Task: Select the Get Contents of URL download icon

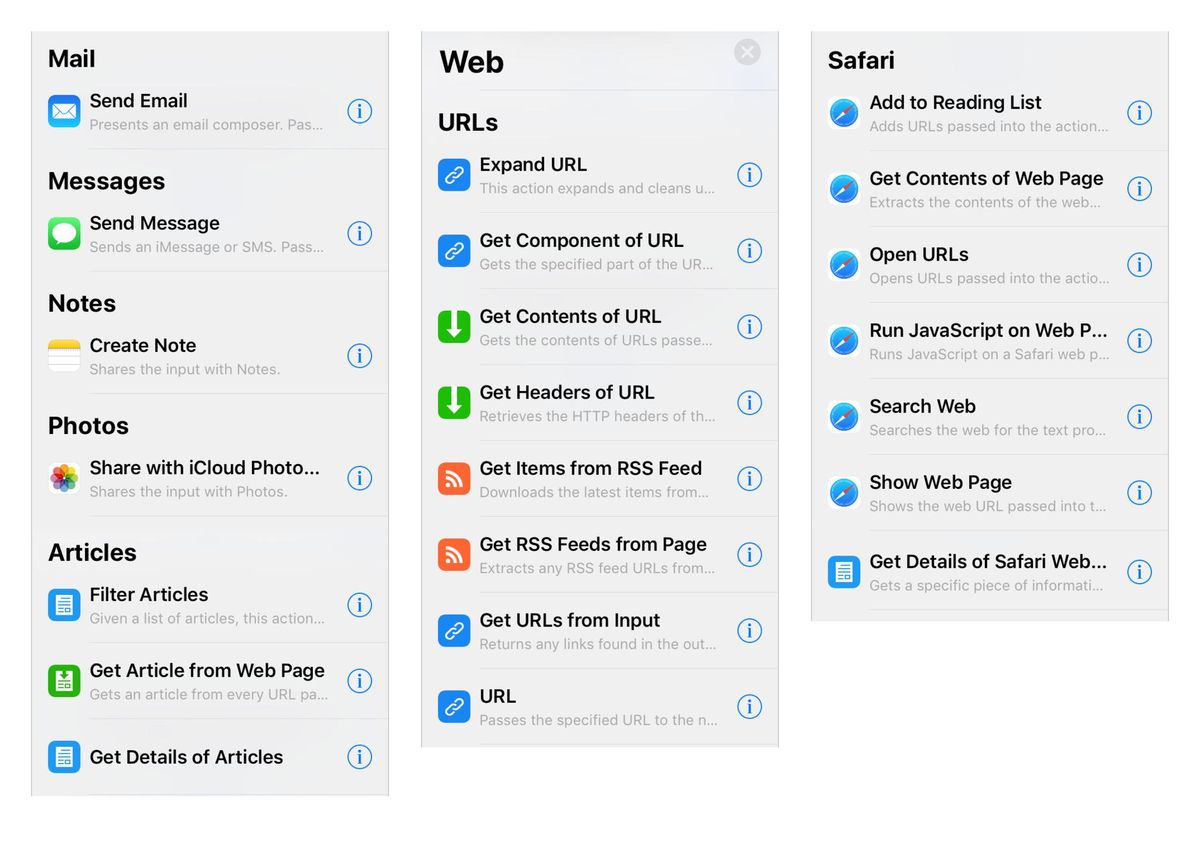Action: pos(453,327)
